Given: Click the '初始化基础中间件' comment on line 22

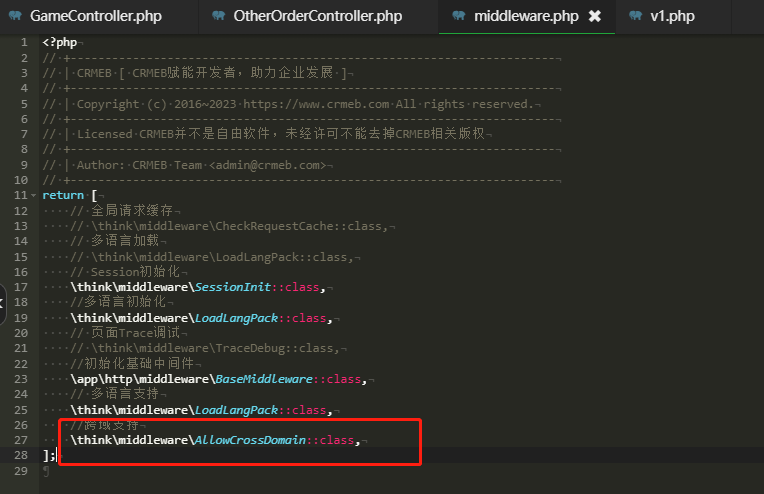Looking at the screenshot, I should tap(132, 363).
